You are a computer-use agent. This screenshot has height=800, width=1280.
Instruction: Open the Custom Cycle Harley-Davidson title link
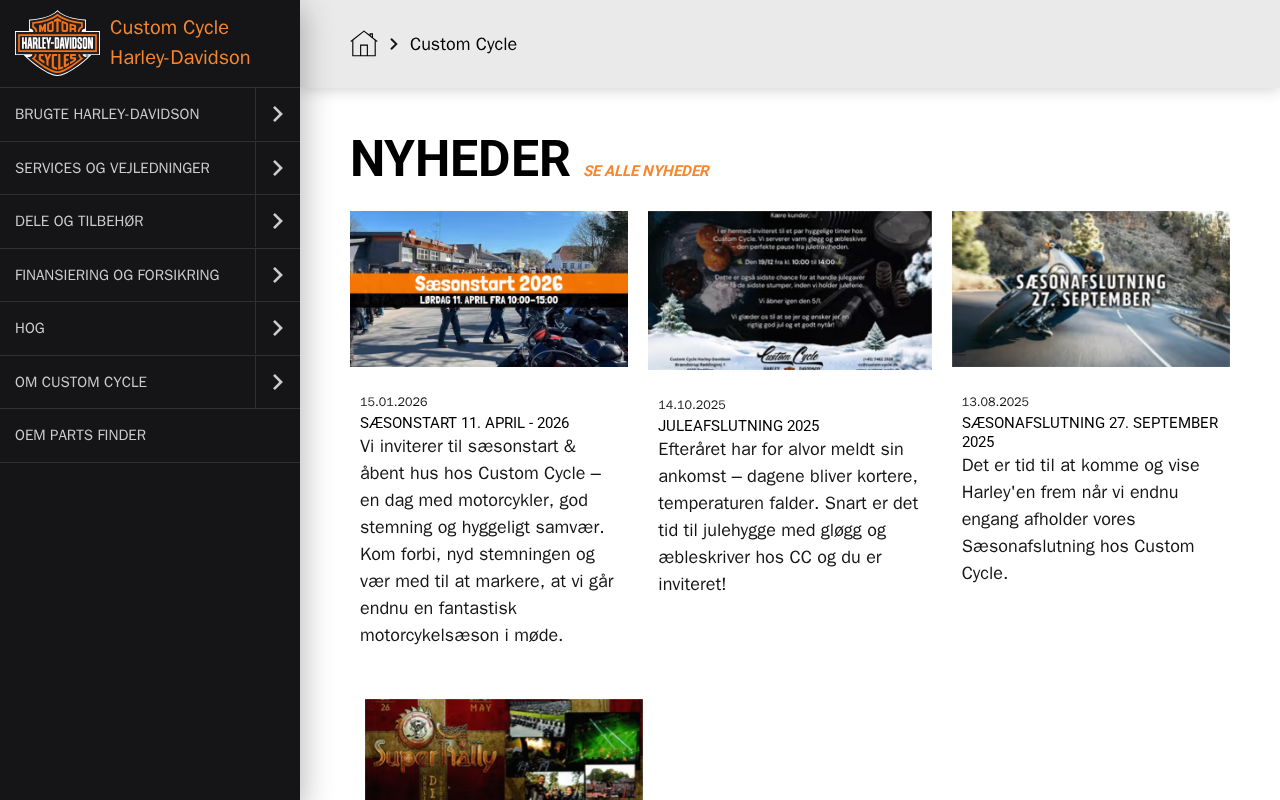pos(180,43)
